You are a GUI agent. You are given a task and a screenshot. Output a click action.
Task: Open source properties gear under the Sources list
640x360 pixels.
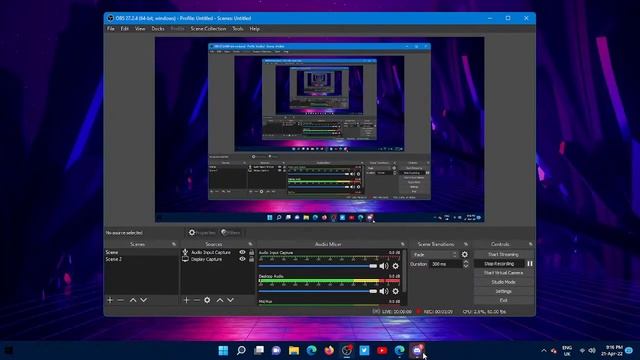(207, 300)
